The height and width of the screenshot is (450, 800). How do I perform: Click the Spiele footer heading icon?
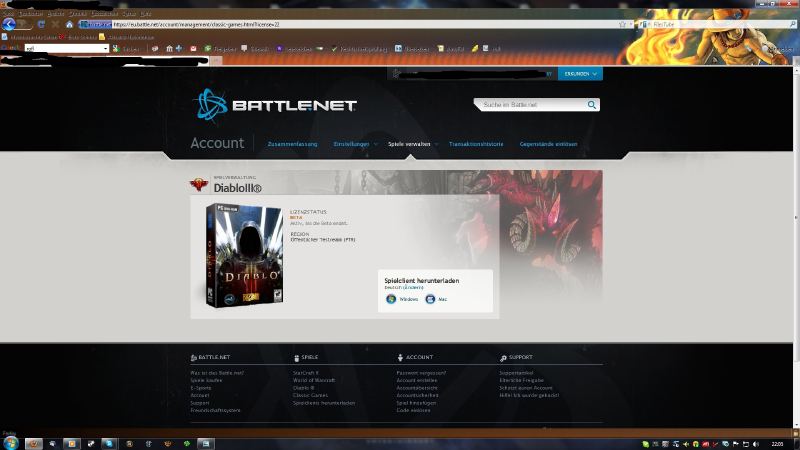tap(296, 358)
